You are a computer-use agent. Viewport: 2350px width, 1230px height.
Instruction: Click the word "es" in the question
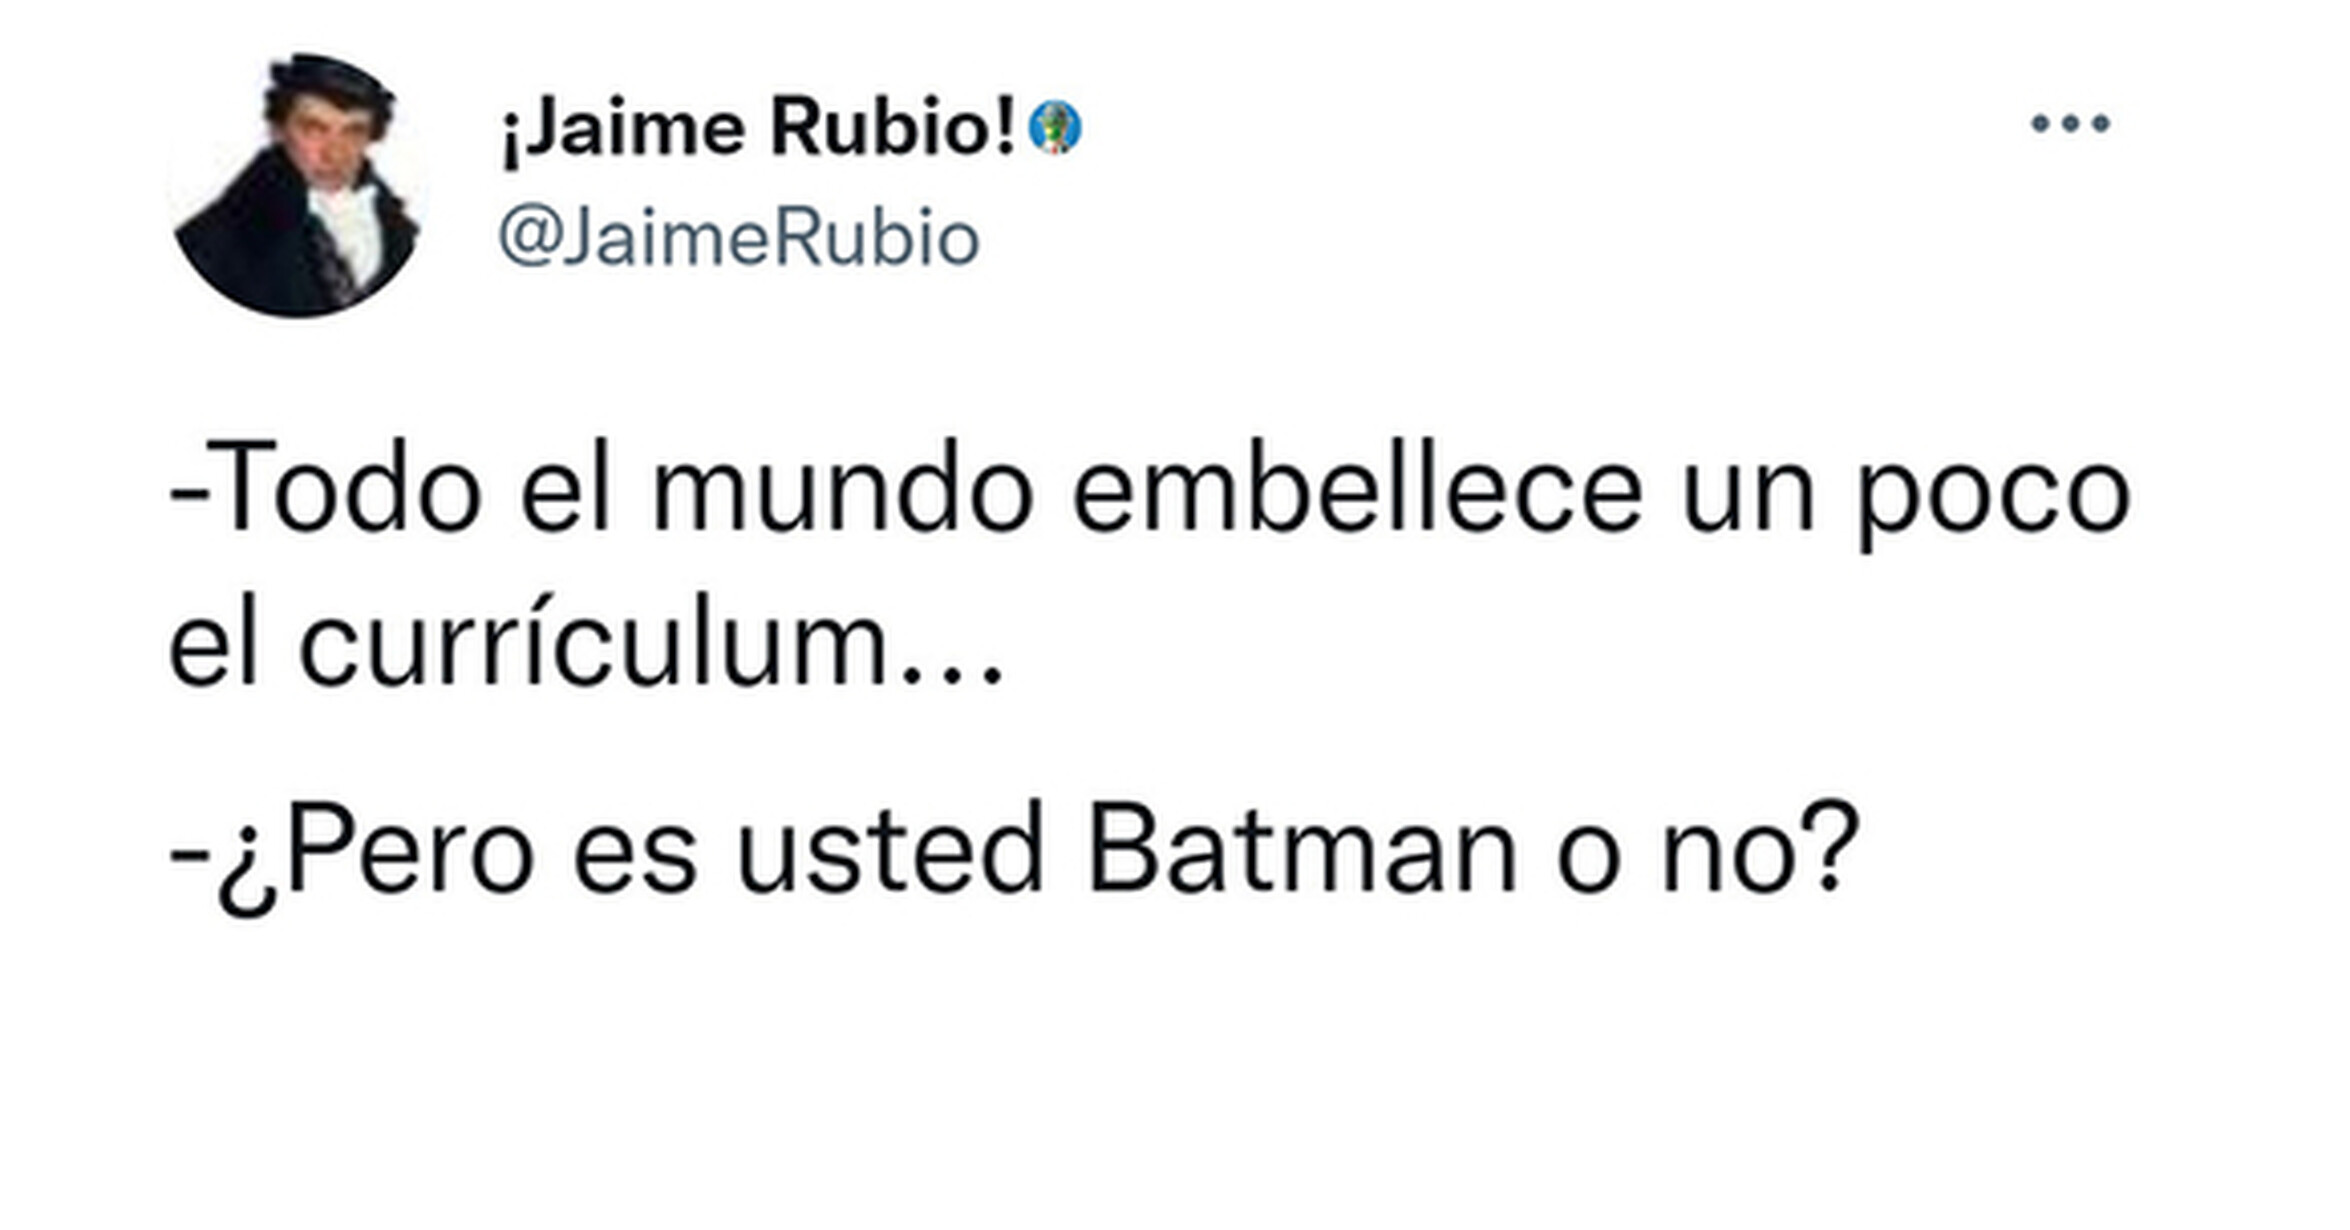pyautogui.click(x=635, y=862)
